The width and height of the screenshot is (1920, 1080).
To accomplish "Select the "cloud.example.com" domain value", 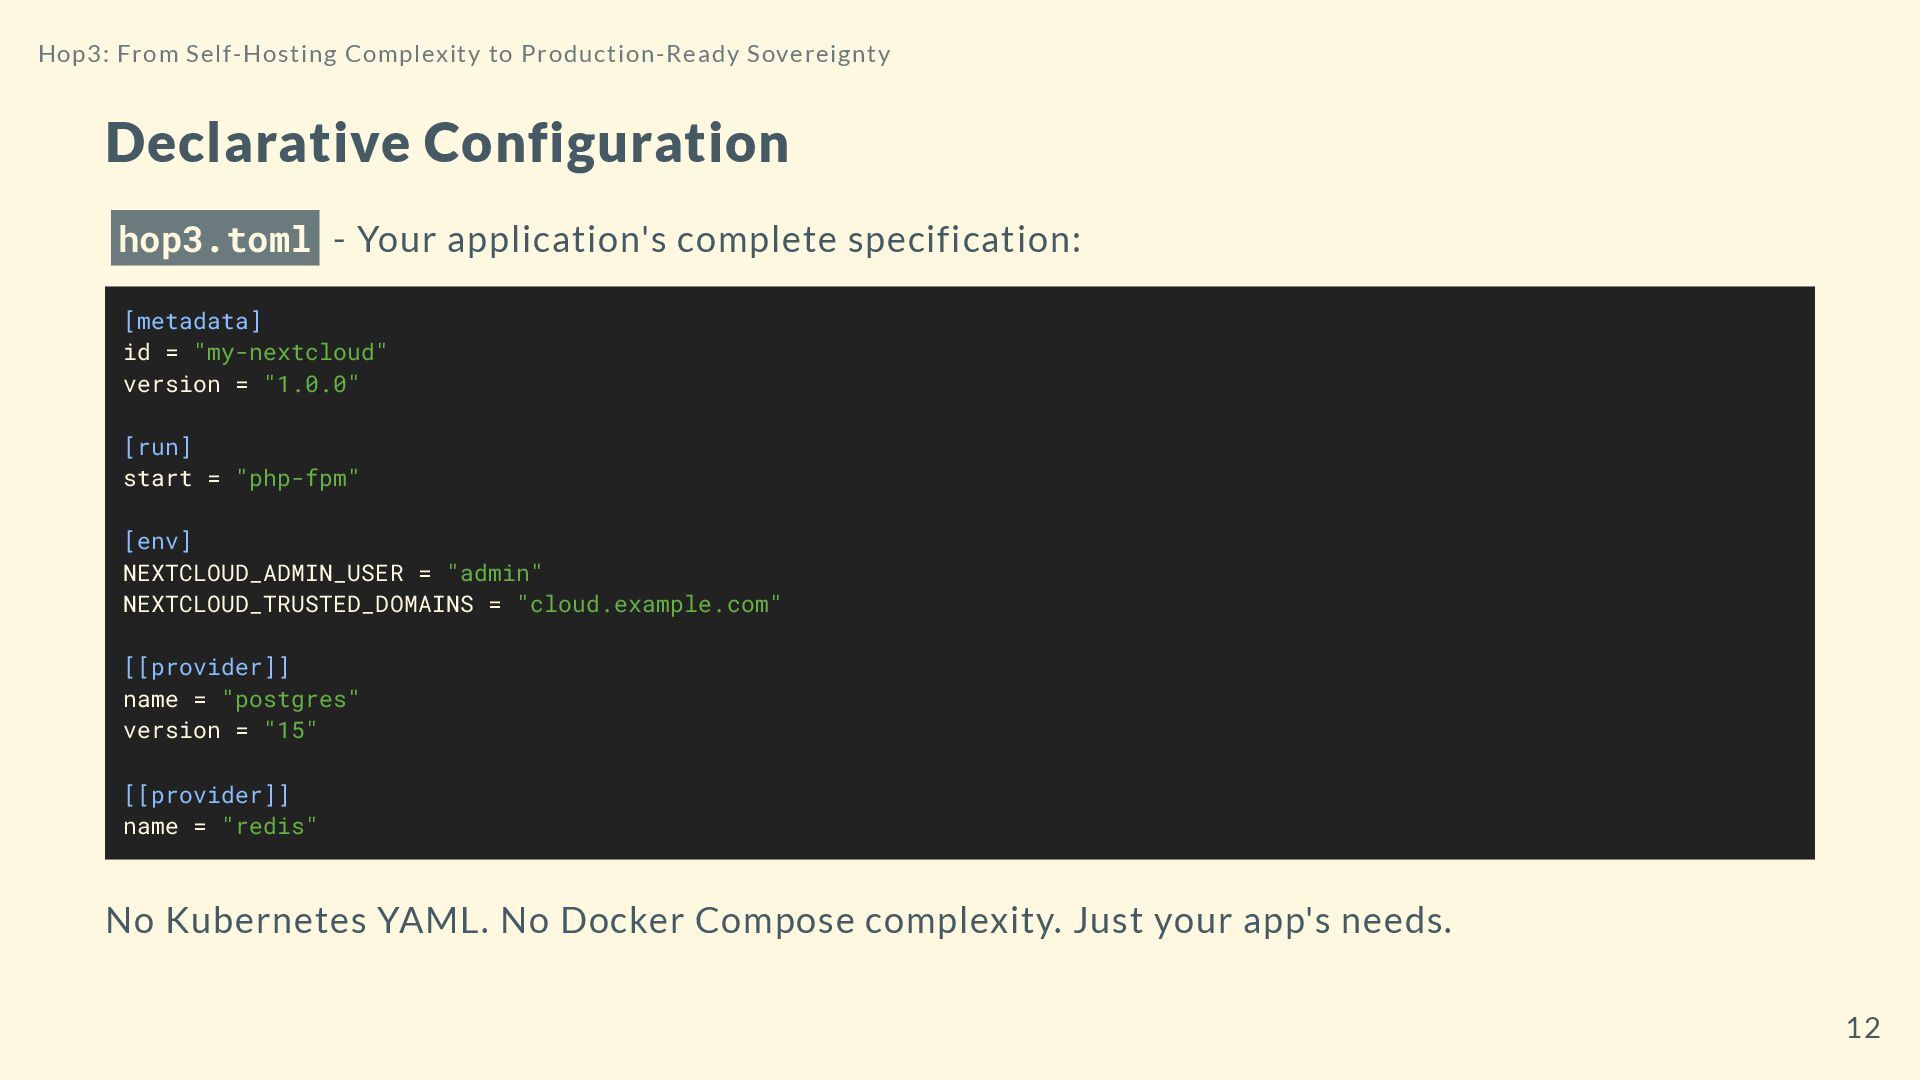I will pyautogui.click(x=648, y=605).
